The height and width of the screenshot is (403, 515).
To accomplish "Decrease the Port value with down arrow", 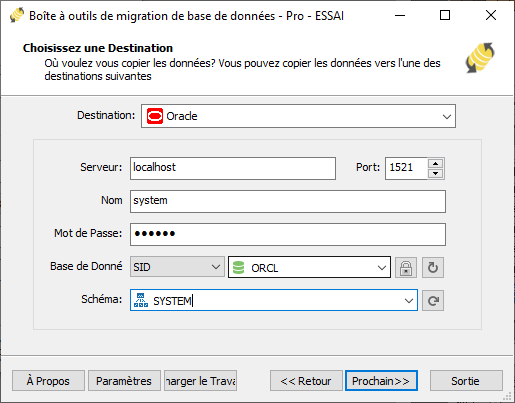I will pos(435,173).
